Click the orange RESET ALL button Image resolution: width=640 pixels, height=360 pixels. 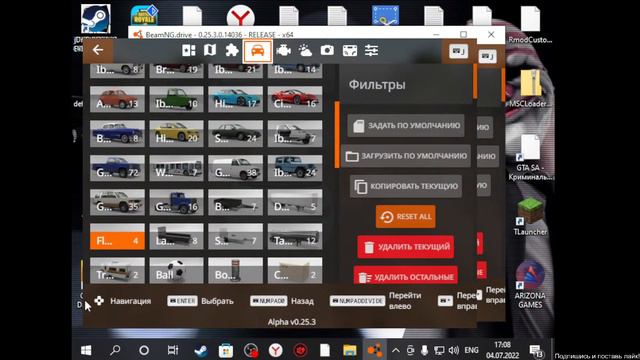tap(406, 216)
